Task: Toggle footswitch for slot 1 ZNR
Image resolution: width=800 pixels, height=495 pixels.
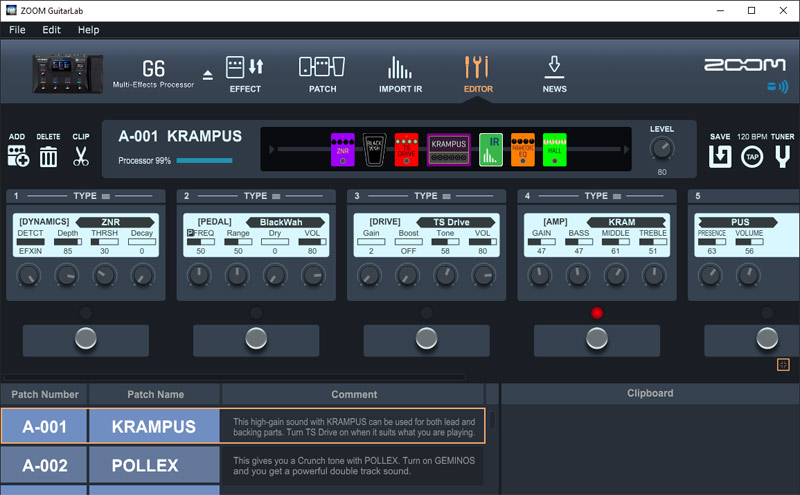Action: (86, 339)
